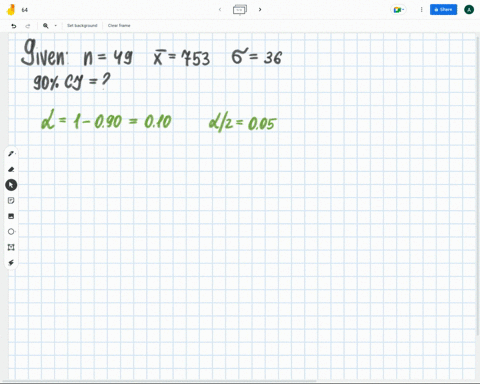The image size is (480, 384).
Task: Click green writing "α = 1 − 0.90 = 0.10"
Action: pyautogui.click(x=106, y=120)
